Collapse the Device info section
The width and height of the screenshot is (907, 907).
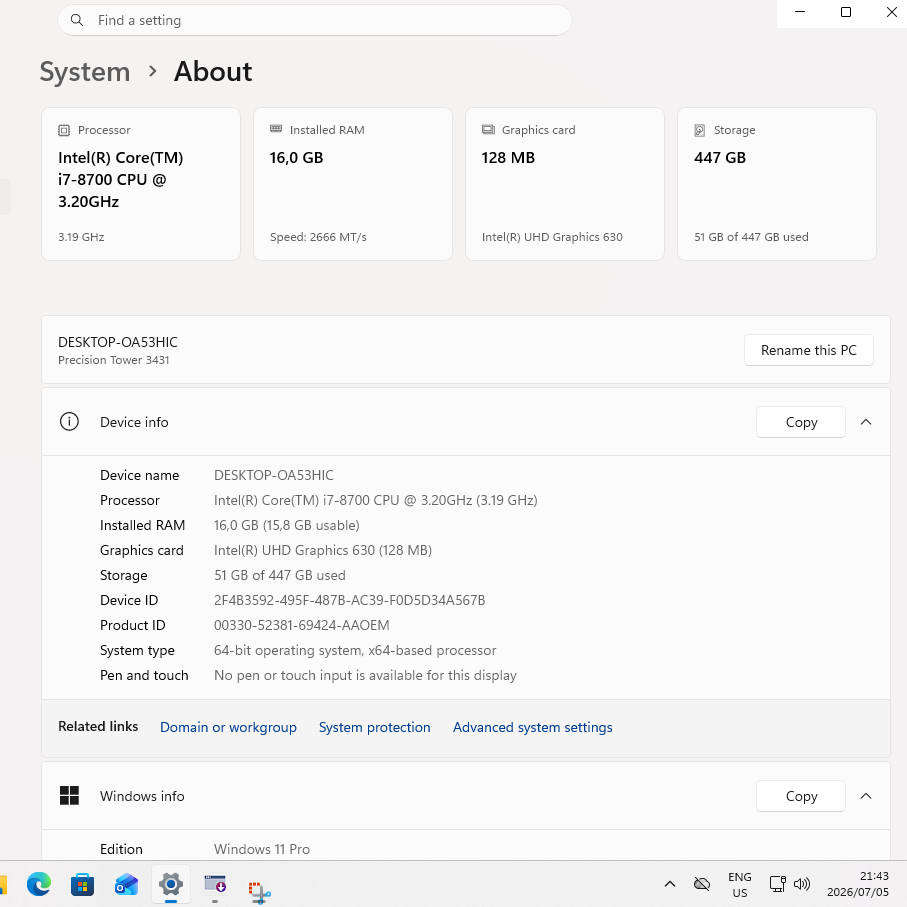point(865,422)
